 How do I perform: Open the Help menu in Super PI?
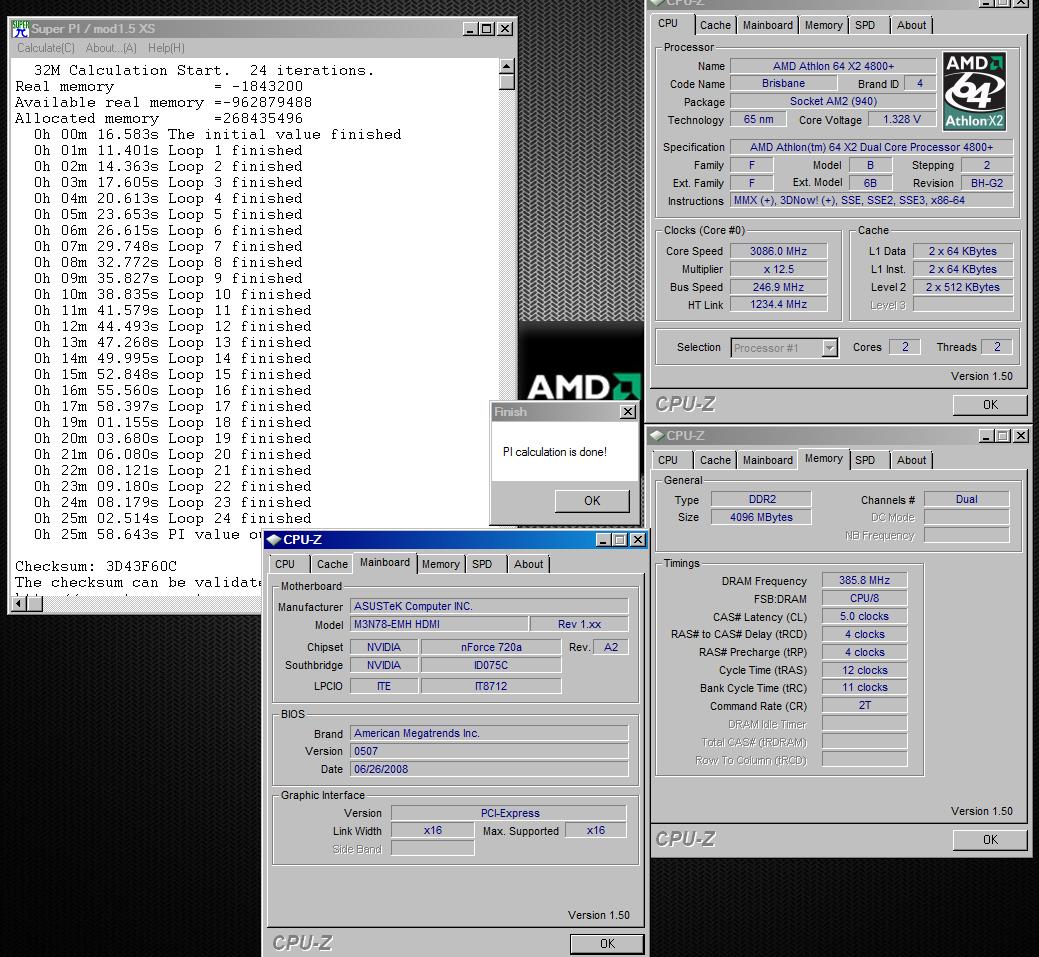tap(166, 48)
